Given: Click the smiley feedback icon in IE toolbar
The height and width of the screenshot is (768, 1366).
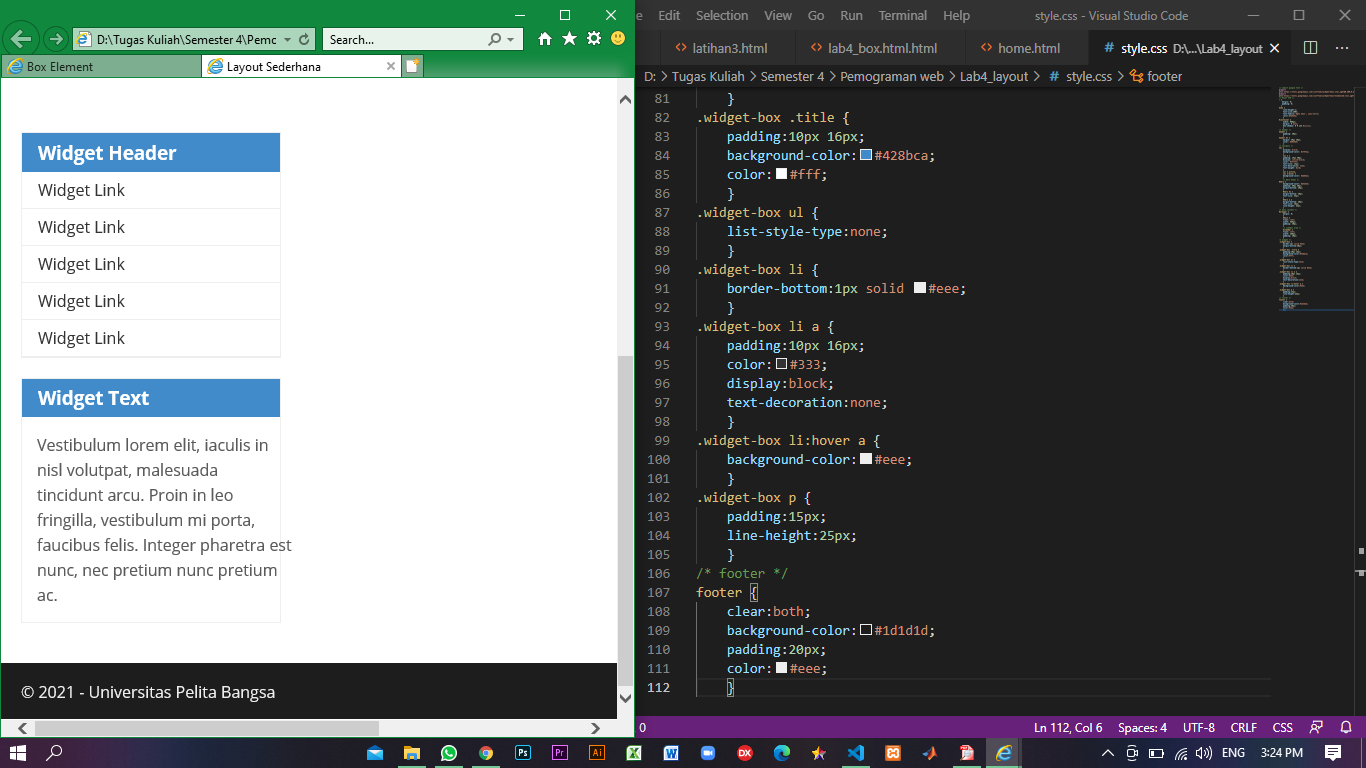Looking at the screenshot, I should [617, 38].
